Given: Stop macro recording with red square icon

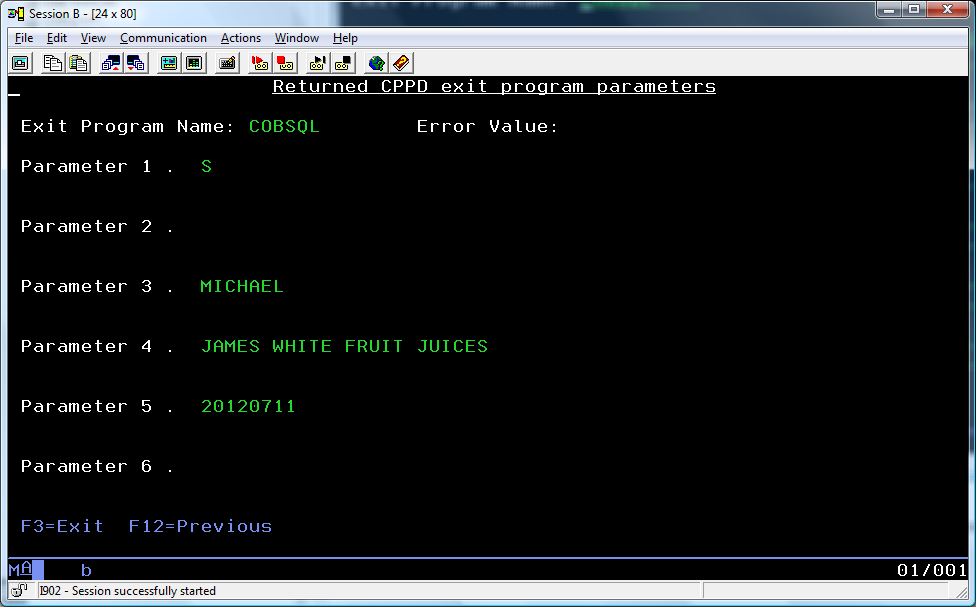Looking at the screenshot, I should [285, 63].
